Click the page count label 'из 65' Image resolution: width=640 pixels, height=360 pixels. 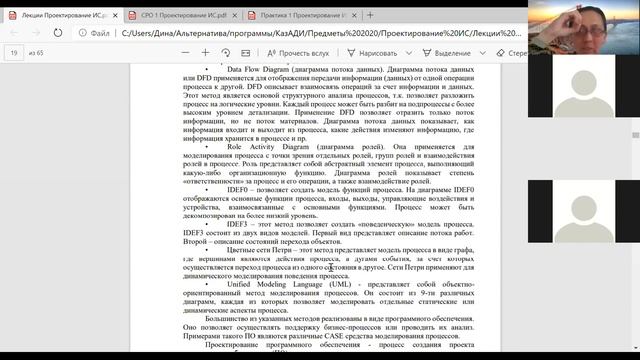(x=36, y=53)
